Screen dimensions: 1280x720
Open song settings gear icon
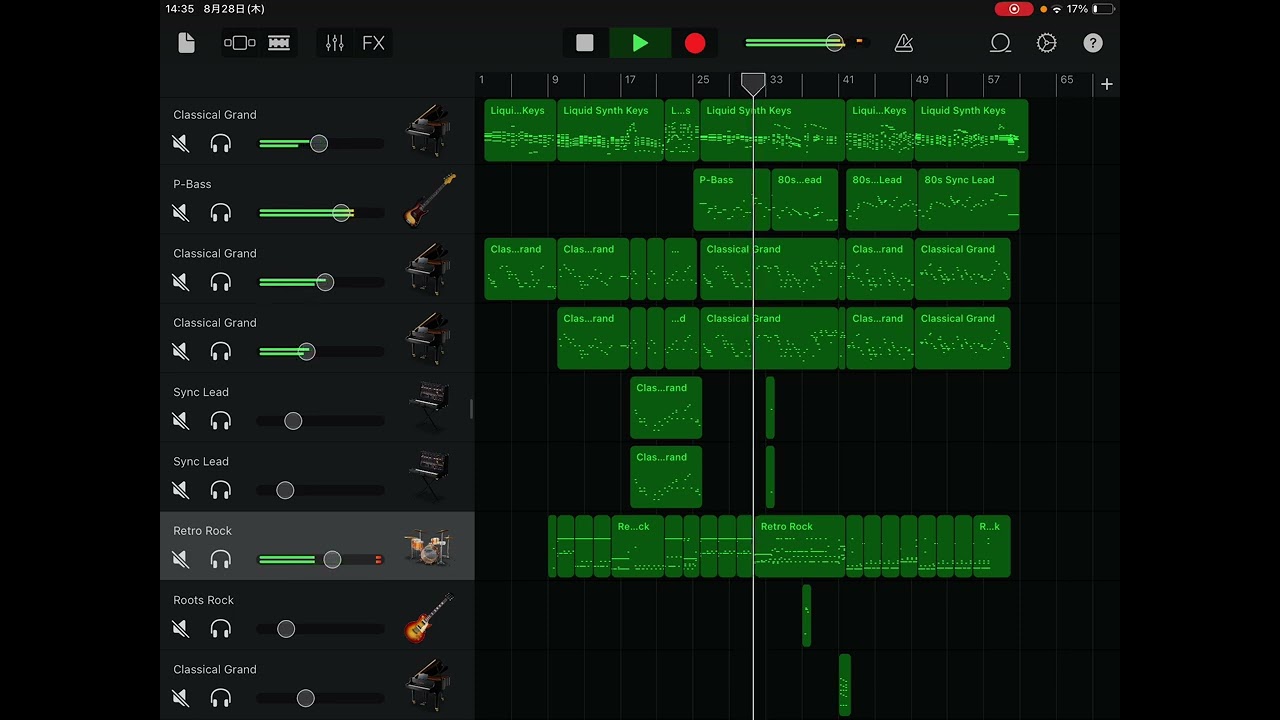pyautogui.click(x=1046, y=43)
